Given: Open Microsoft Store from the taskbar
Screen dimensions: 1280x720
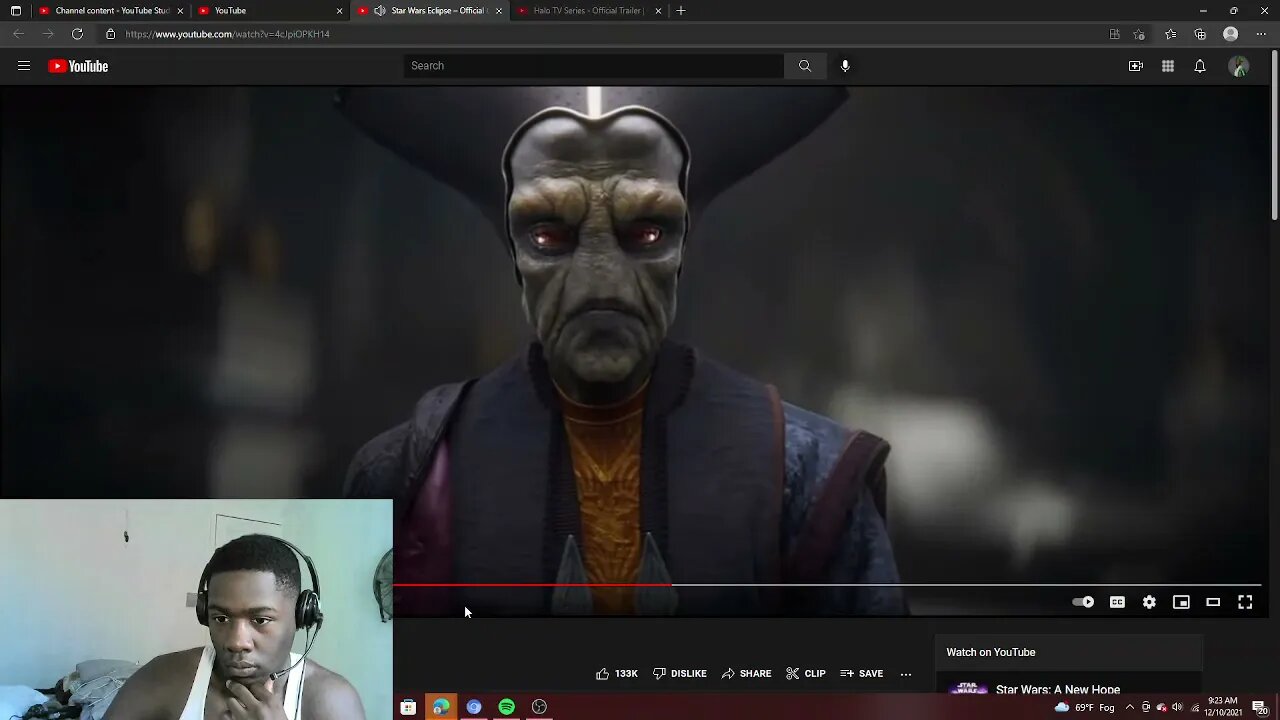Looking at the screenshot, I should tap(408, 707).
